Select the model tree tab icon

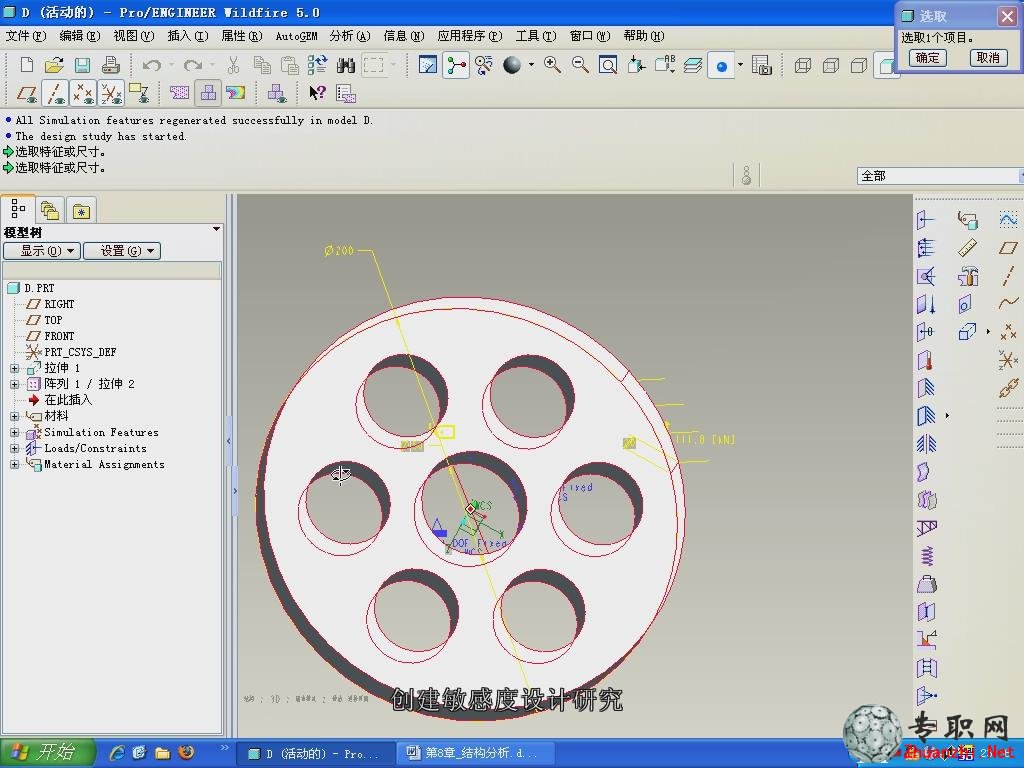coord(18,210)
